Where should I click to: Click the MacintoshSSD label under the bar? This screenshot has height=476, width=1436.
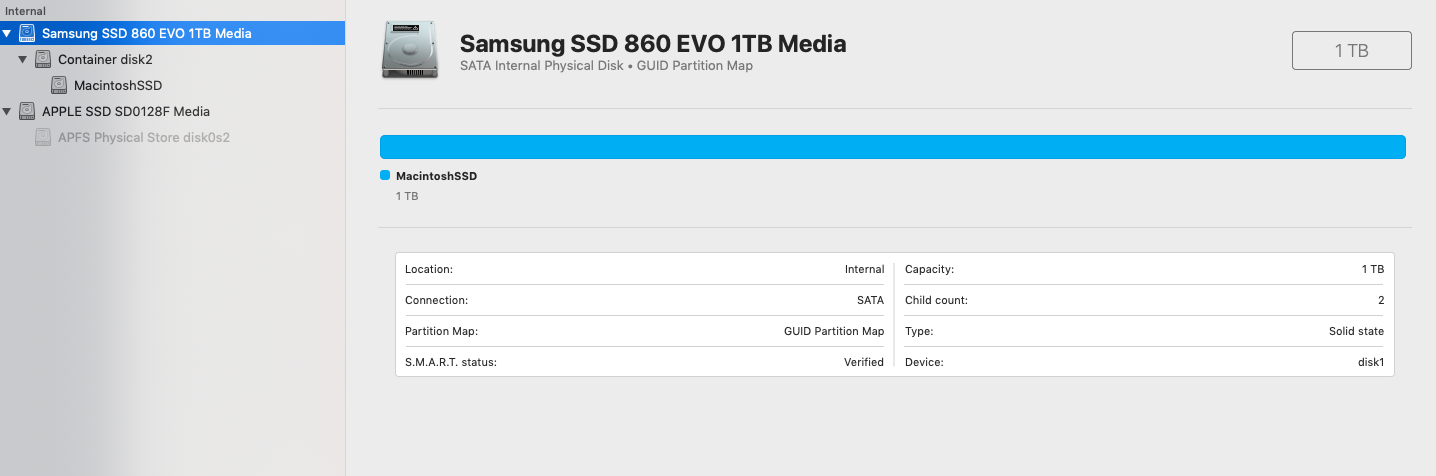click(436, 175)
